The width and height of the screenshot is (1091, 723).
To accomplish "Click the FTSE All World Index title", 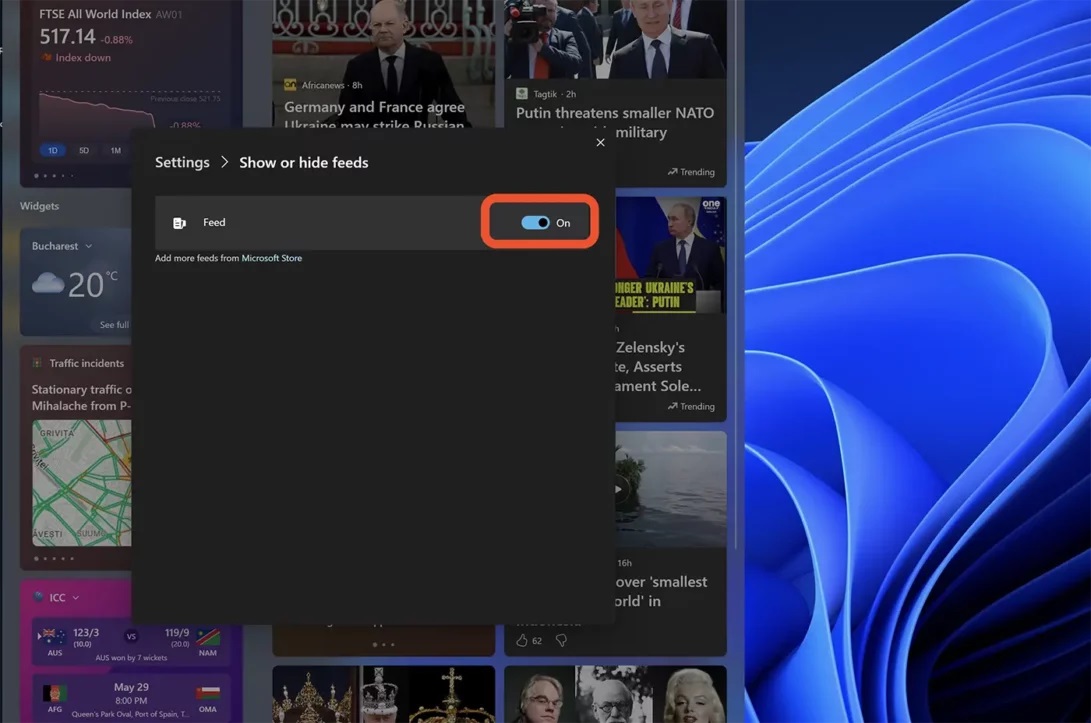I will pyautogui.click(x=95, y=15).
